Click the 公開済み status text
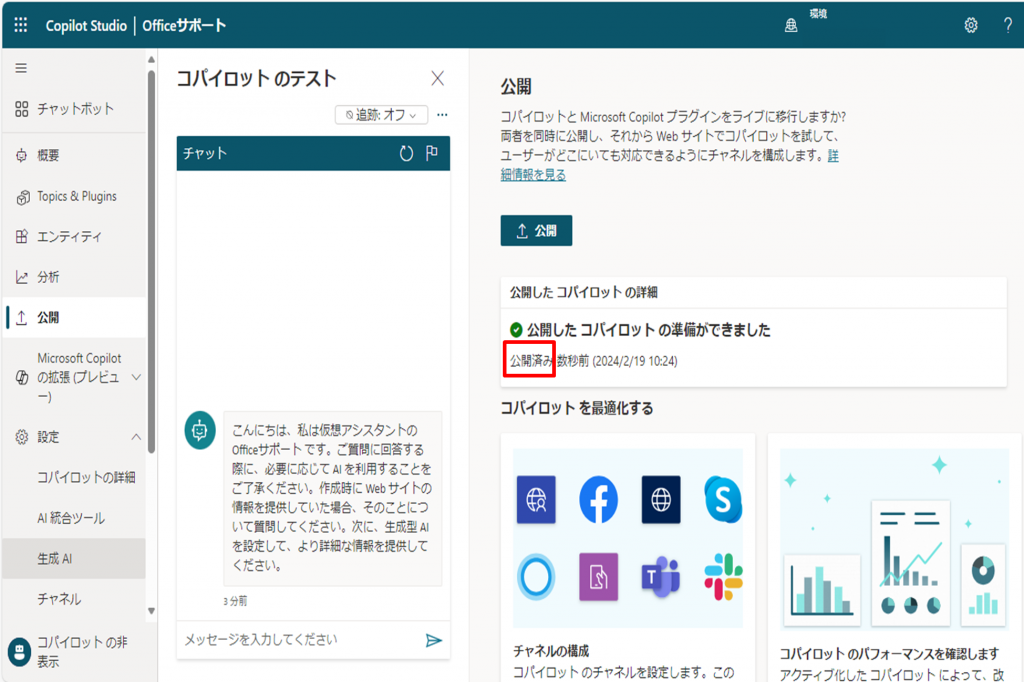The width and height of the screenshot is (1024, 682). [531, 361]
